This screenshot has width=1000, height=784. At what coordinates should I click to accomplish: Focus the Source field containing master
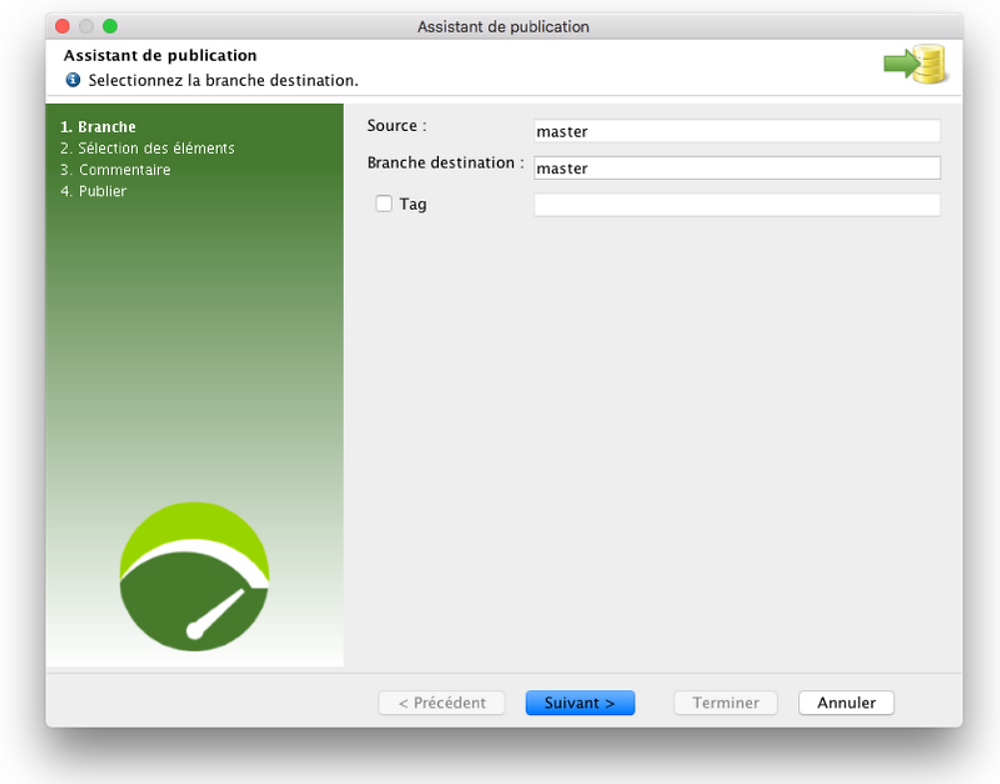[737, 131]
